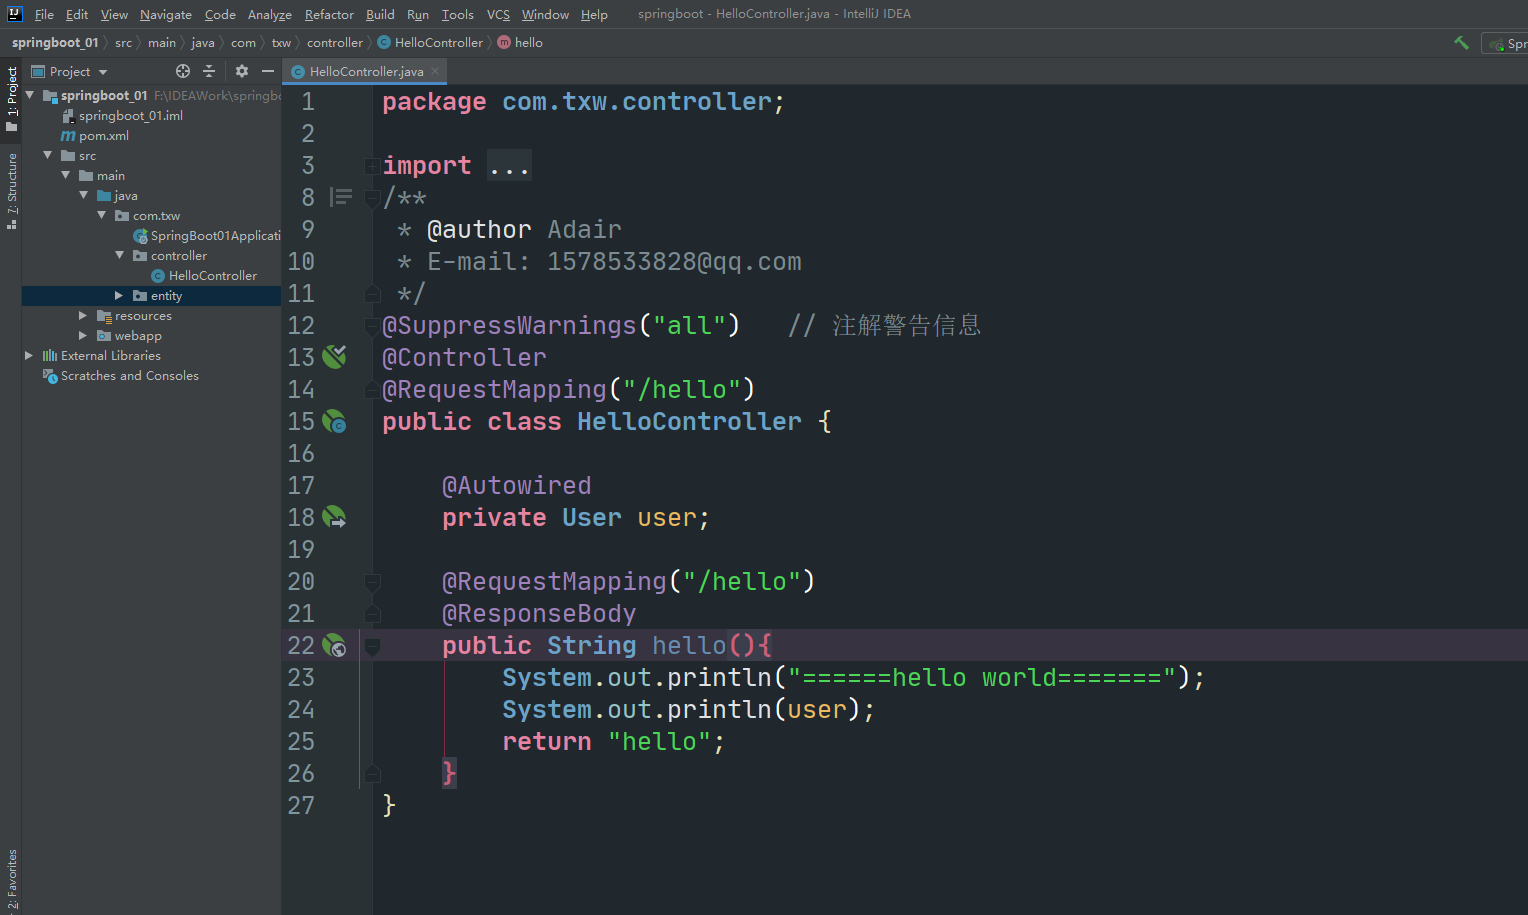Screen dimensions: 1528x915
Task: Hide the Project panel with minus icon
Action: 268,71
